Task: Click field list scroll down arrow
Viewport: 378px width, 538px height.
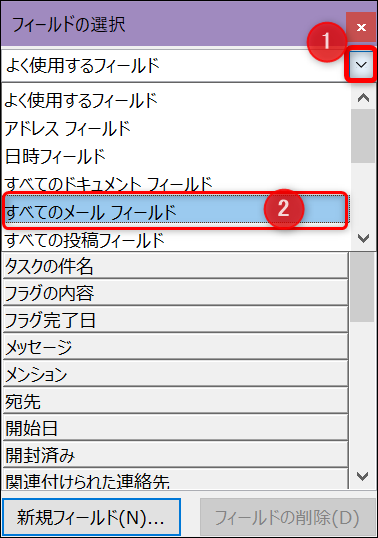Action: (363, 476)
